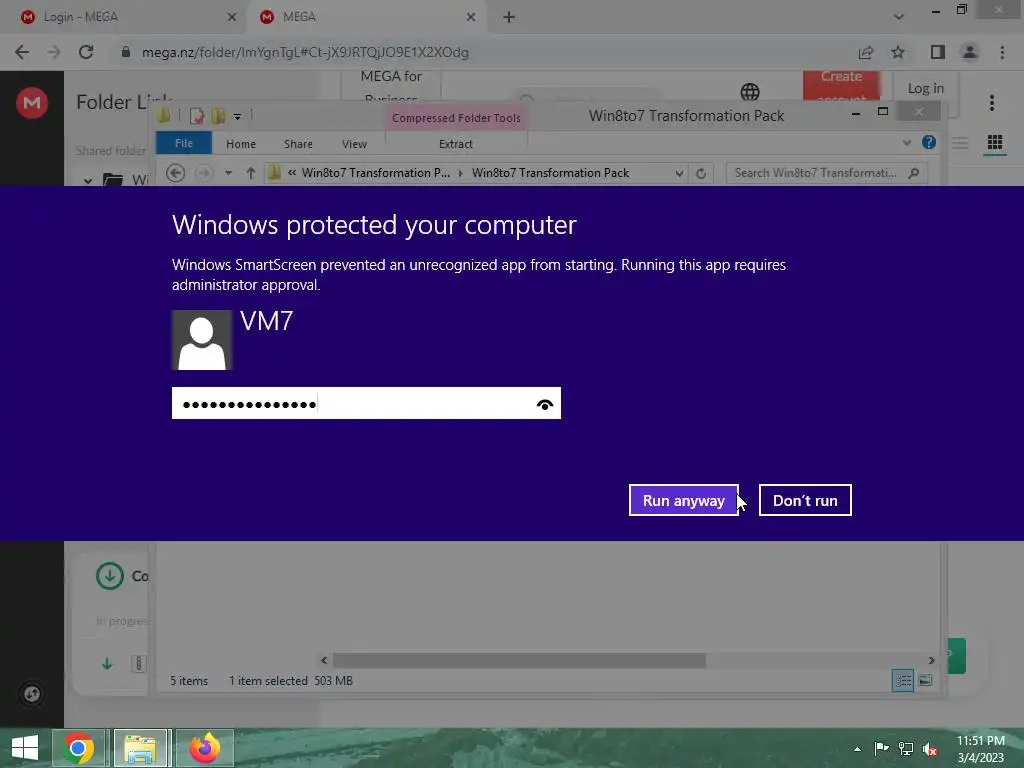This screenshot has width=1024, height=768.
Task: Reveal password with the eye icon
Action: pyautogui.click(x=545, y=405)
